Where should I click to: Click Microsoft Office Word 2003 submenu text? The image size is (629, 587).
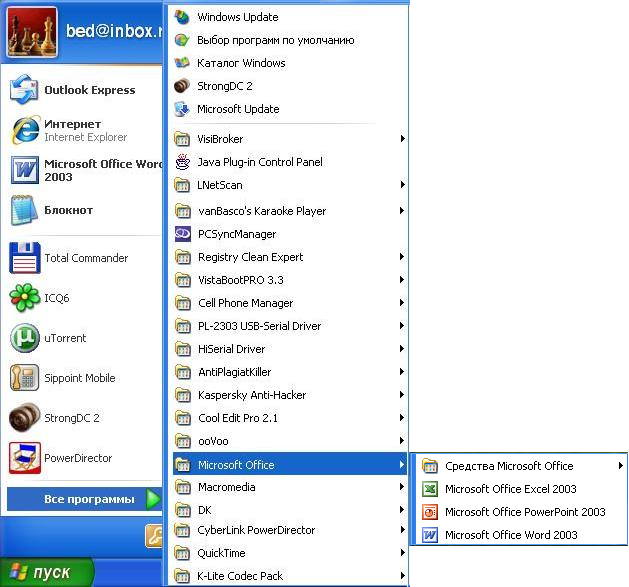pos(511,535)
